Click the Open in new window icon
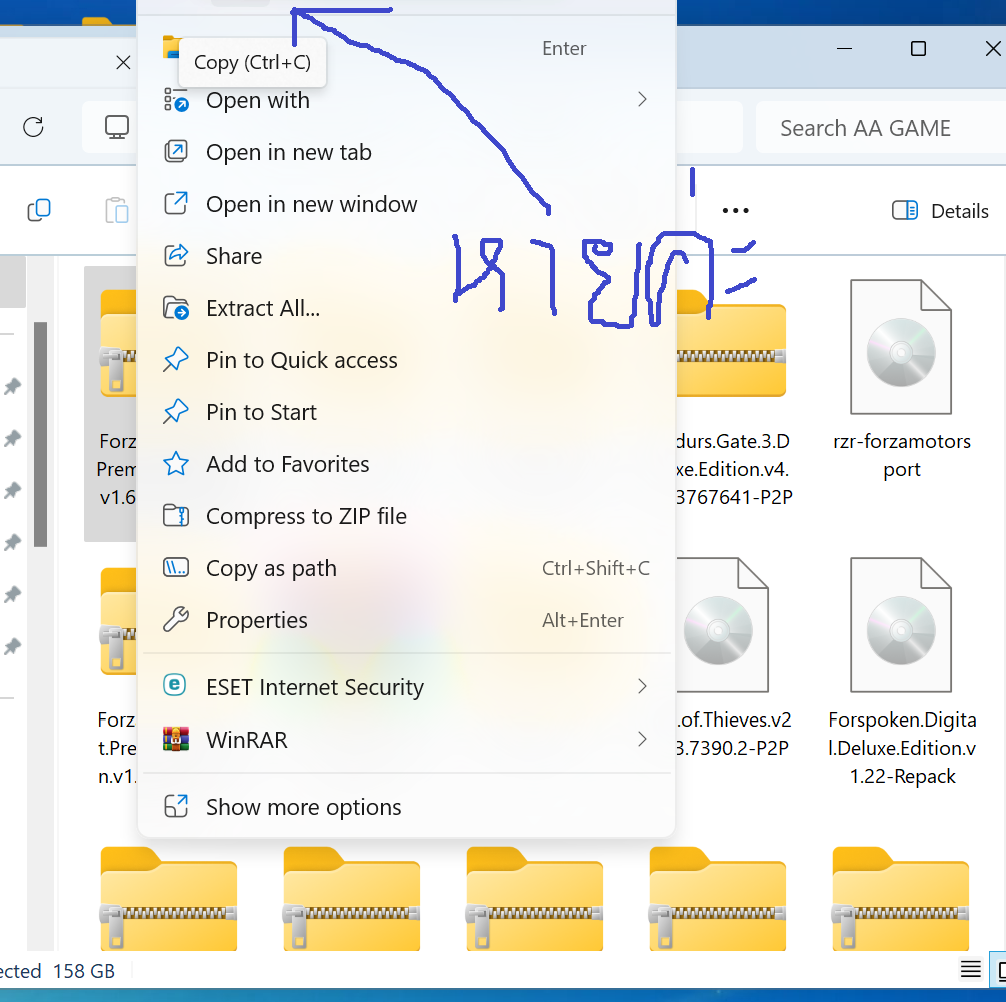The image size is (1006, 1002). 176,203
